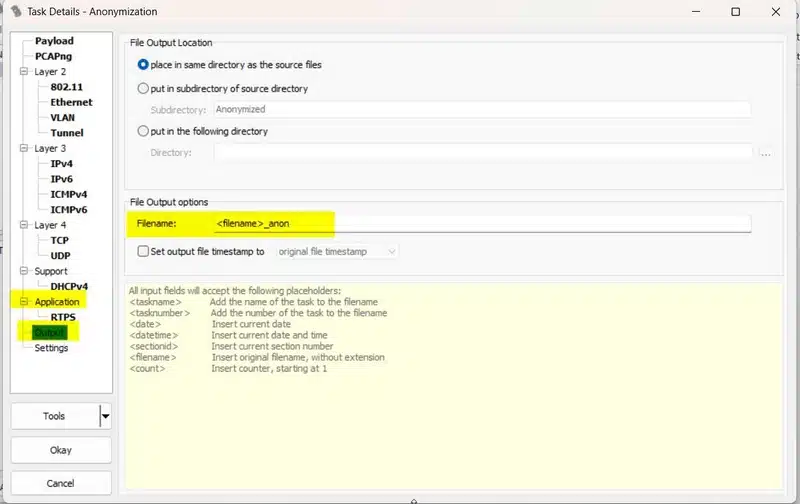The image size is (800, 504).
Task: Select the 802.11 entry
Action: 66,87
